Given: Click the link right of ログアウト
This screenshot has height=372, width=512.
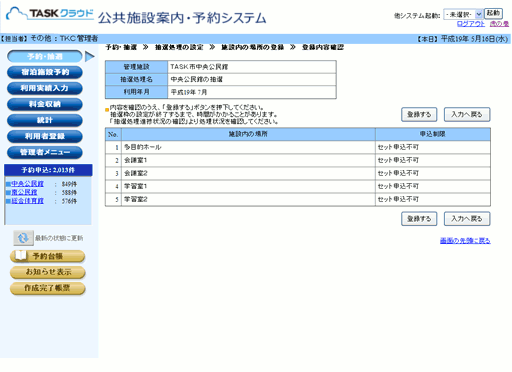Looking at the screenshot, I should pos(499,24).
